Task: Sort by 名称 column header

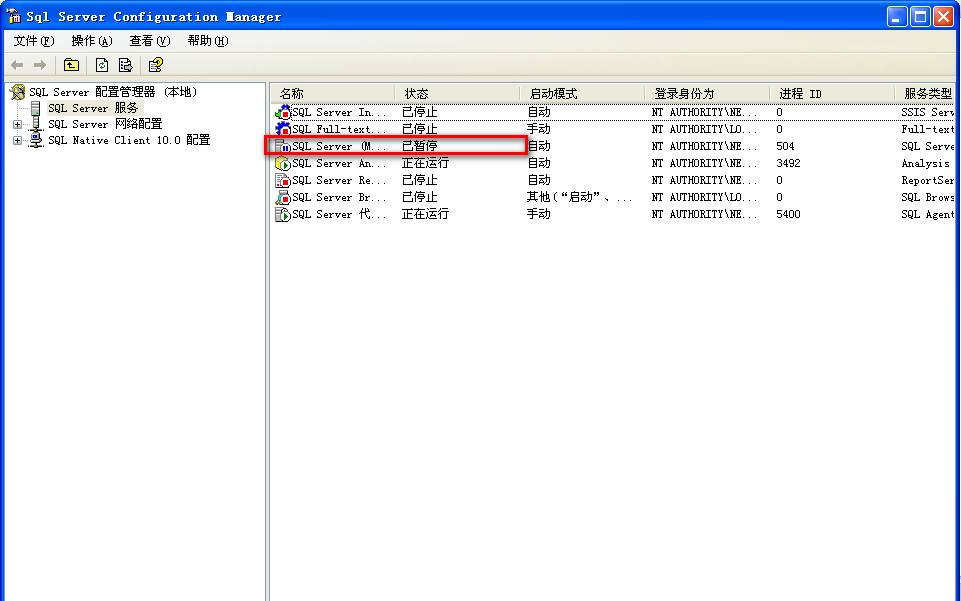Action: 333,94
